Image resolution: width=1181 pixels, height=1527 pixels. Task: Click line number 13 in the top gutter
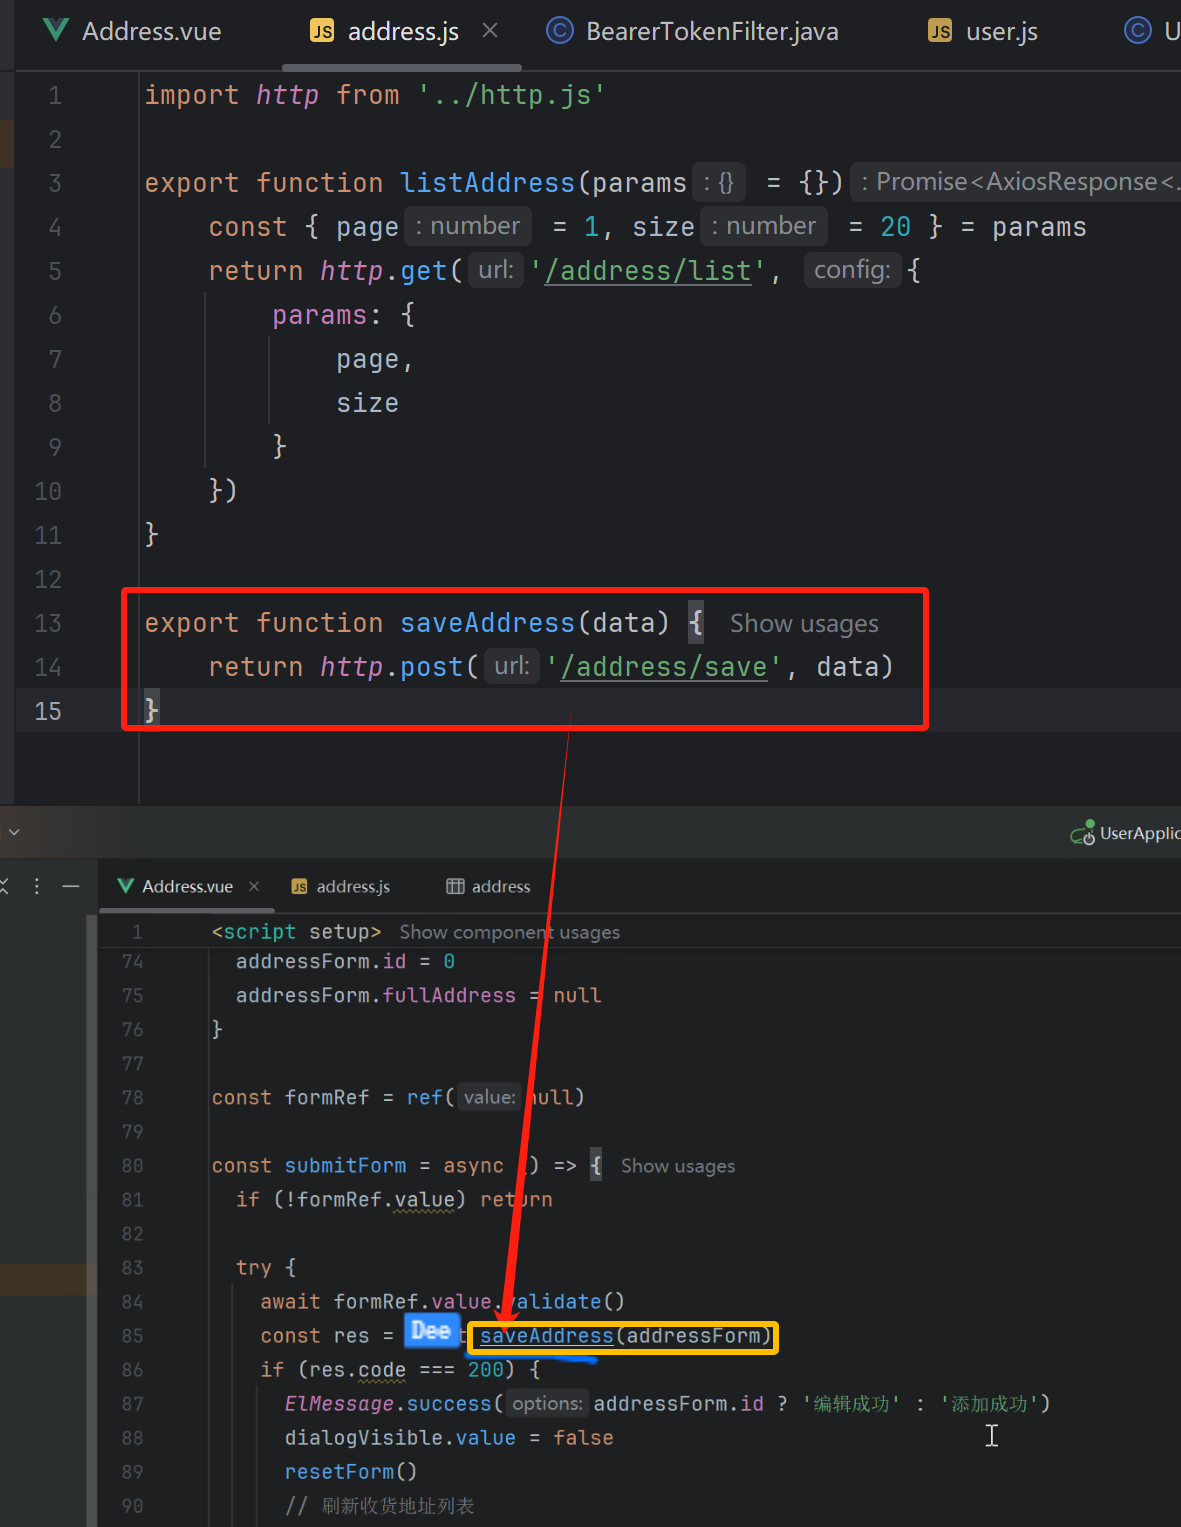[48, 623]
